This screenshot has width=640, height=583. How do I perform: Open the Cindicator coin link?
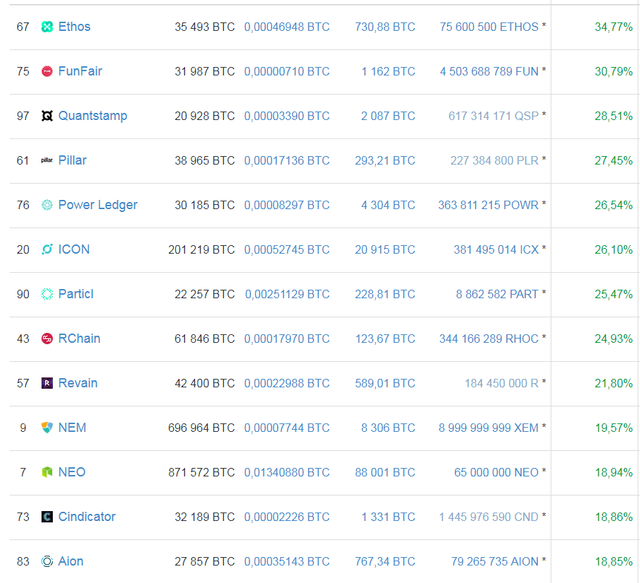87,517
